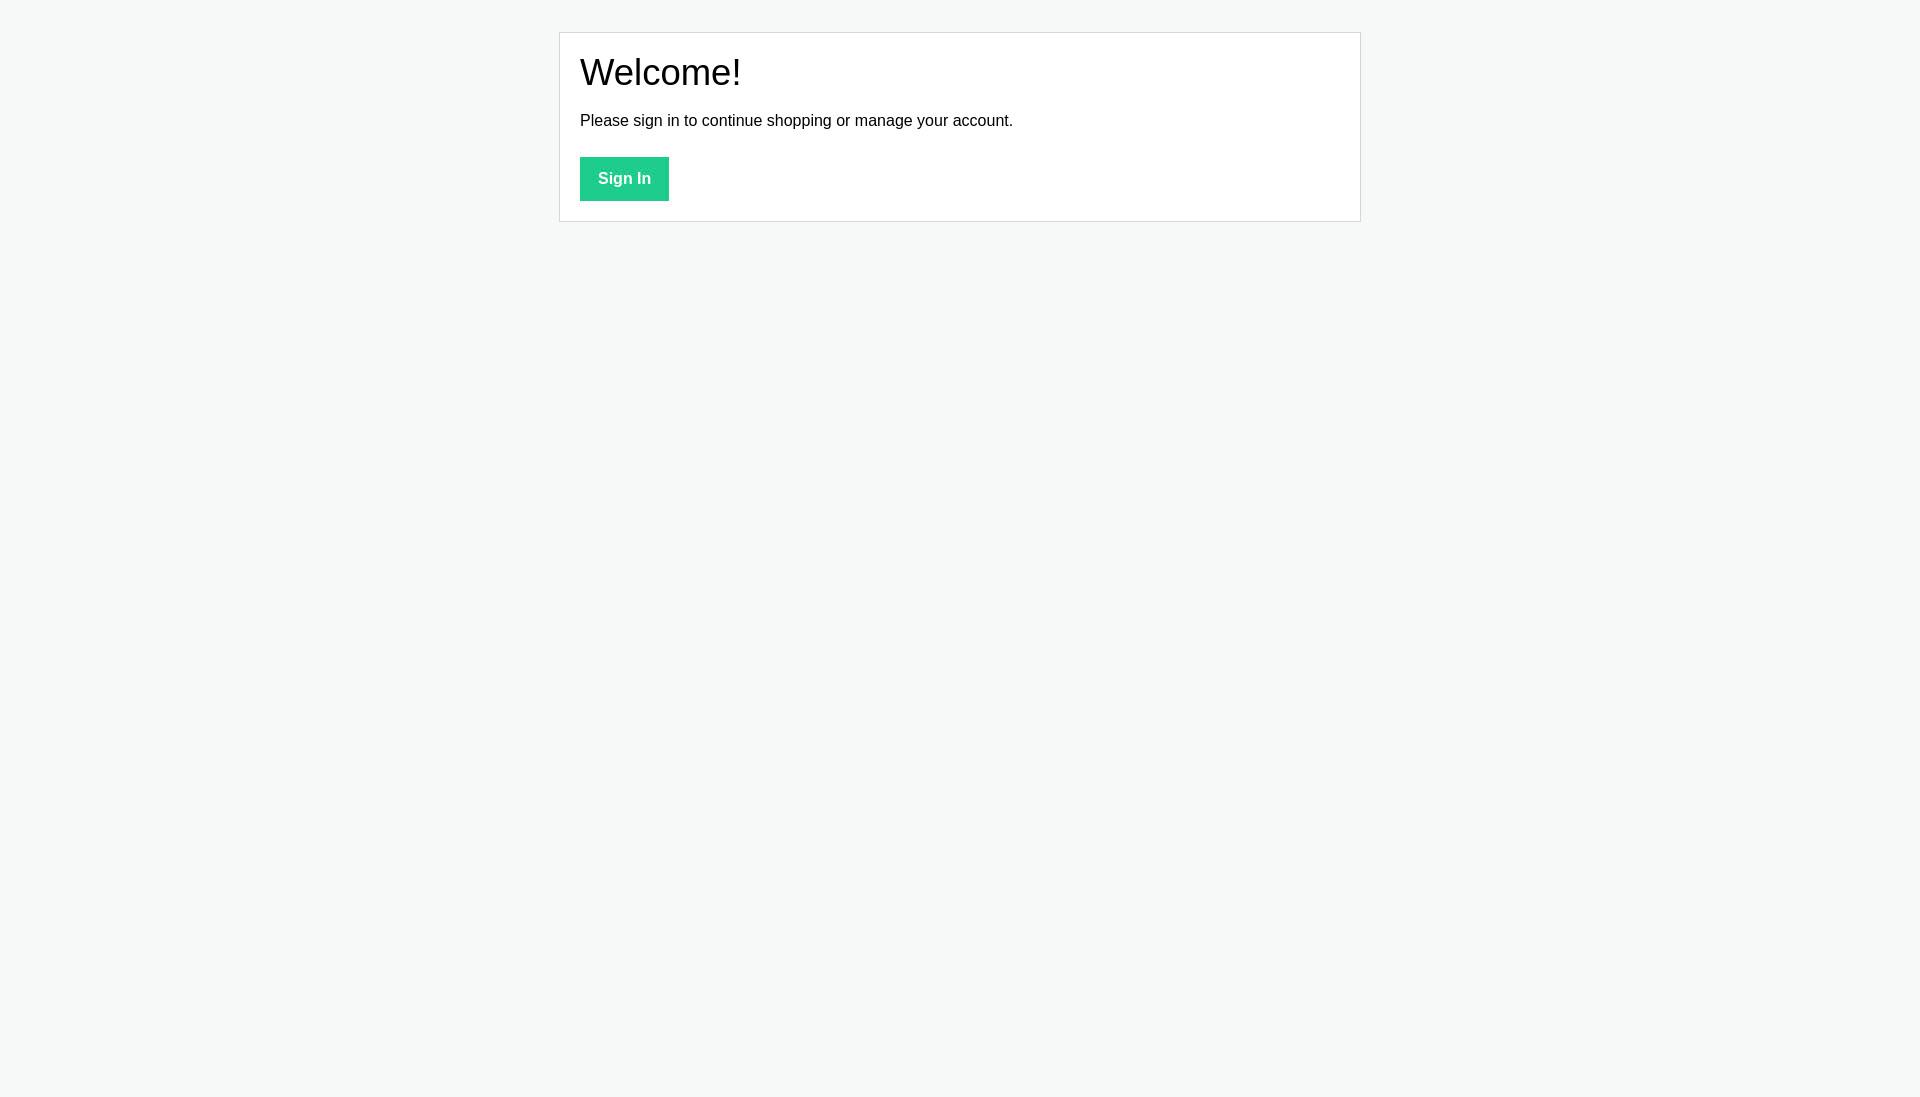1920x1097 pixels.
Task: Click the word "continue" in the message
Action: 732,121
